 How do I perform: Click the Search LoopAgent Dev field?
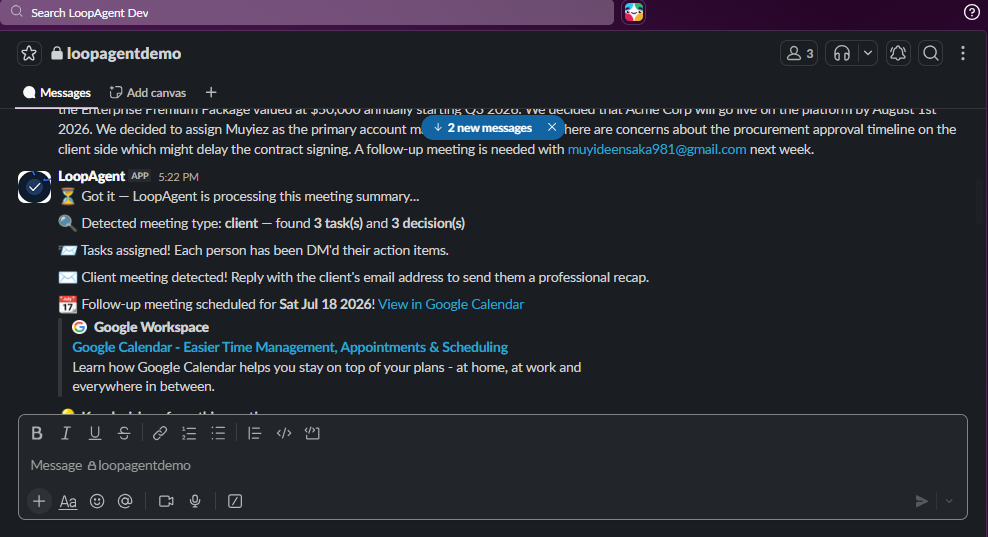[x=307, y=13]
